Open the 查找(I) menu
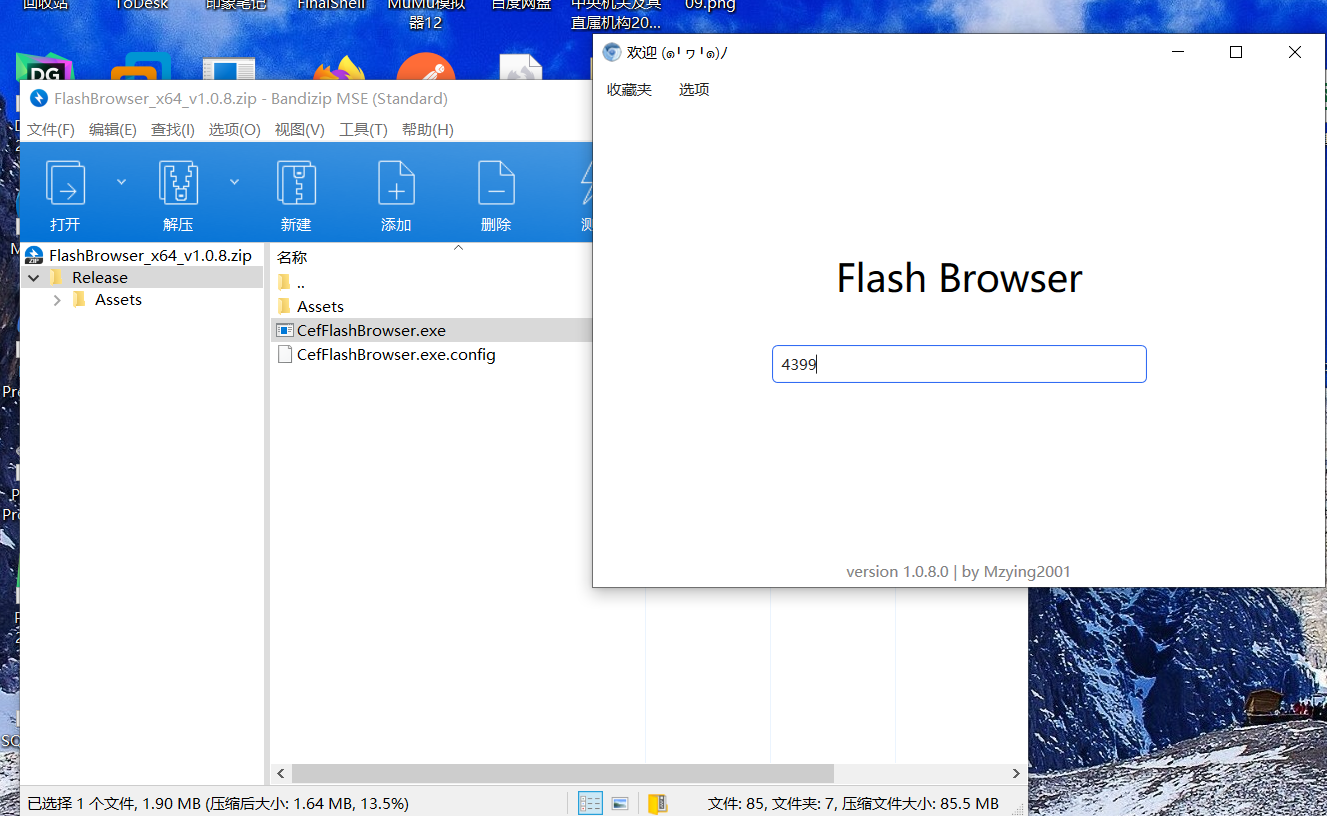 coord(173,129)
